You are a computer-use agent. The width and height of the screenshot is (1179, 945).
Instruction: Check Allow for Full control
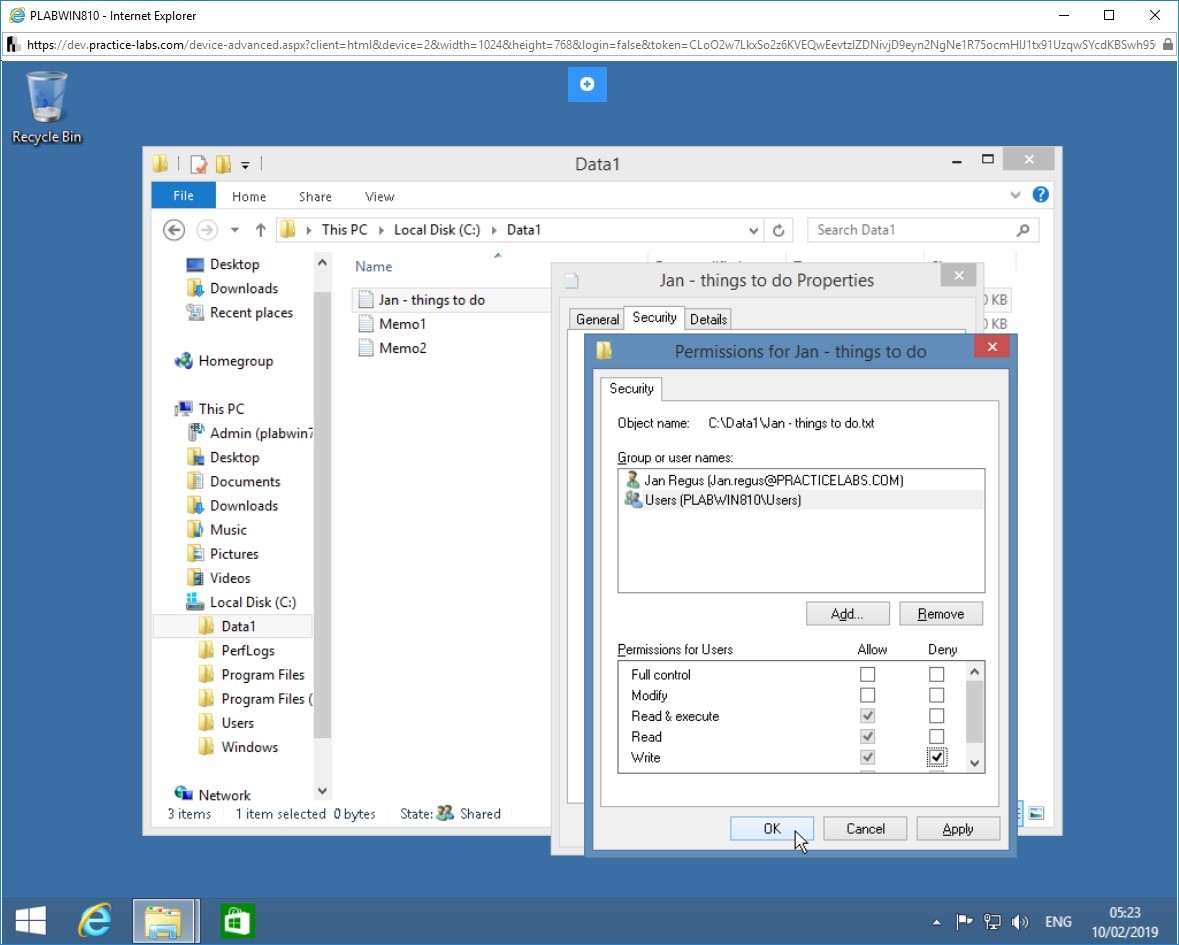click(867, 674)
